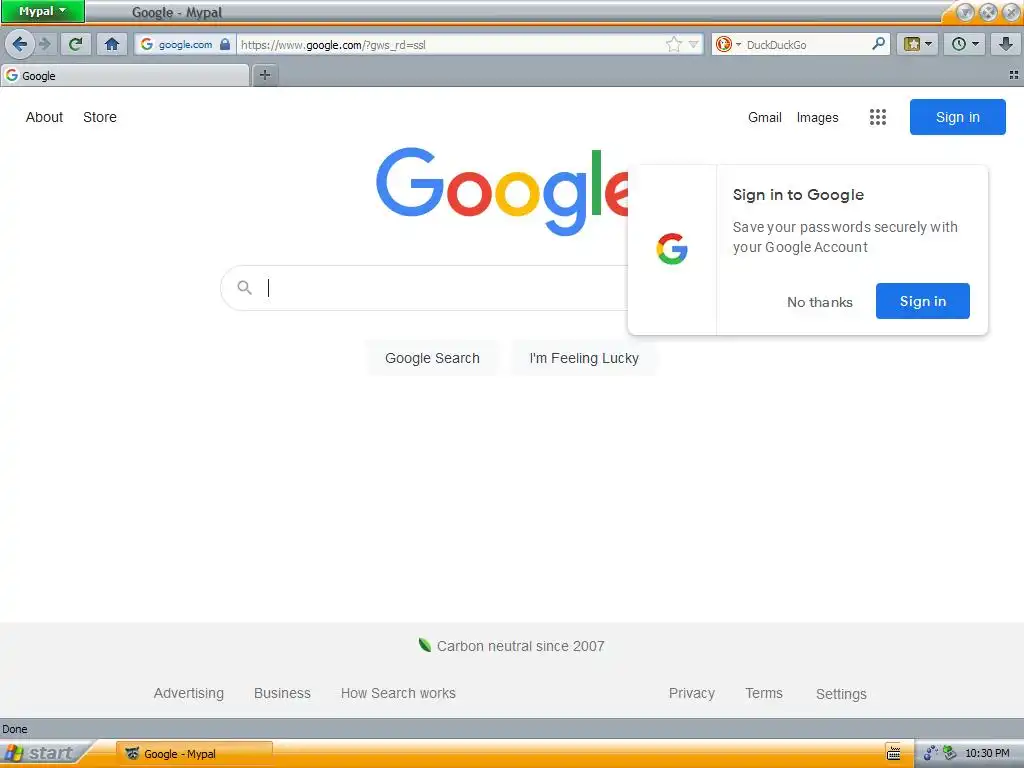Switch to Google - Mypal taskbar item
1024x768 pixels.
(x=194, y=754)
